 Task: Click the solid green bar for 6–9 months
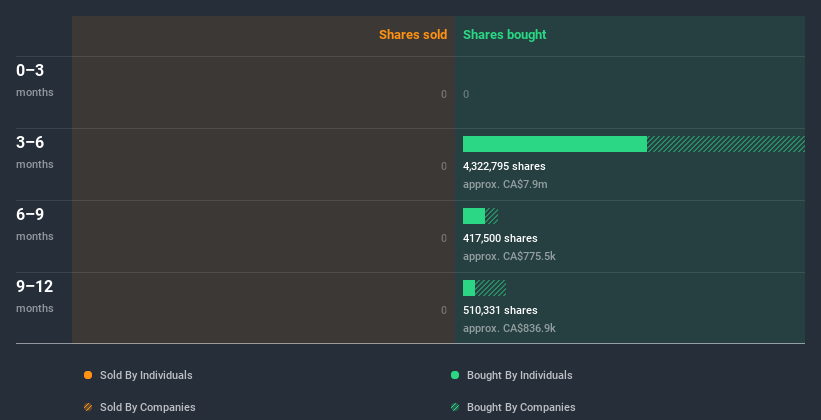tap(474, 216)
